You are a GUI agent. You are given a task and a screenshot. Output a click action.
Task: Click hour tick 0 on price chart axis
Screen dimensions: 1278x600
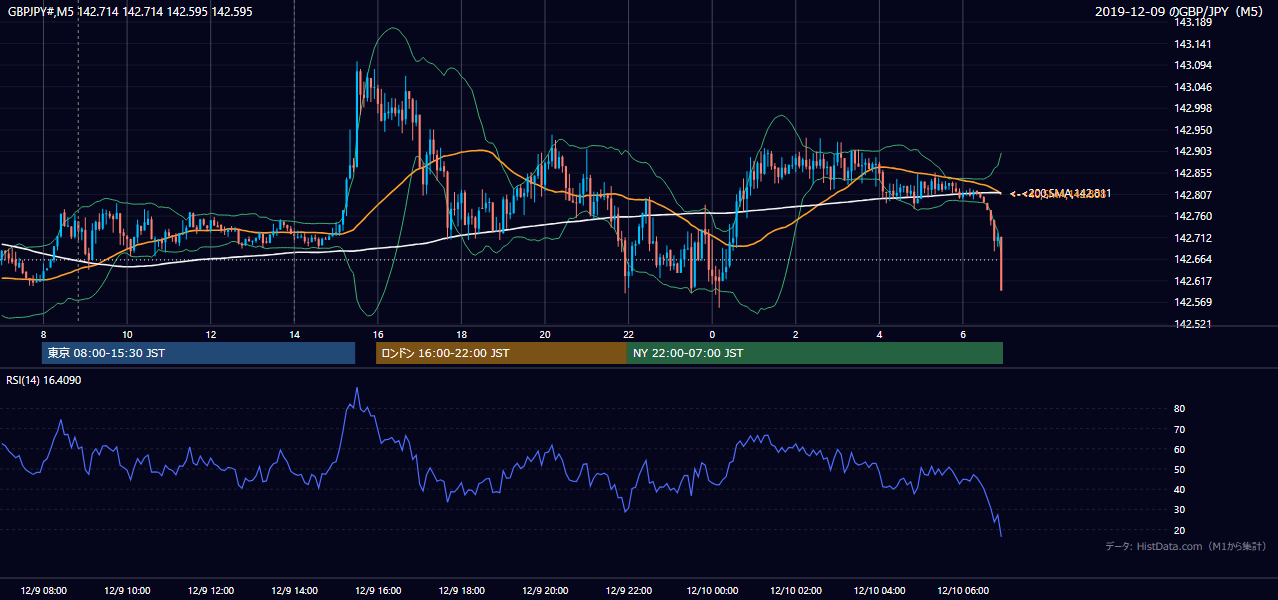point(712,334)
